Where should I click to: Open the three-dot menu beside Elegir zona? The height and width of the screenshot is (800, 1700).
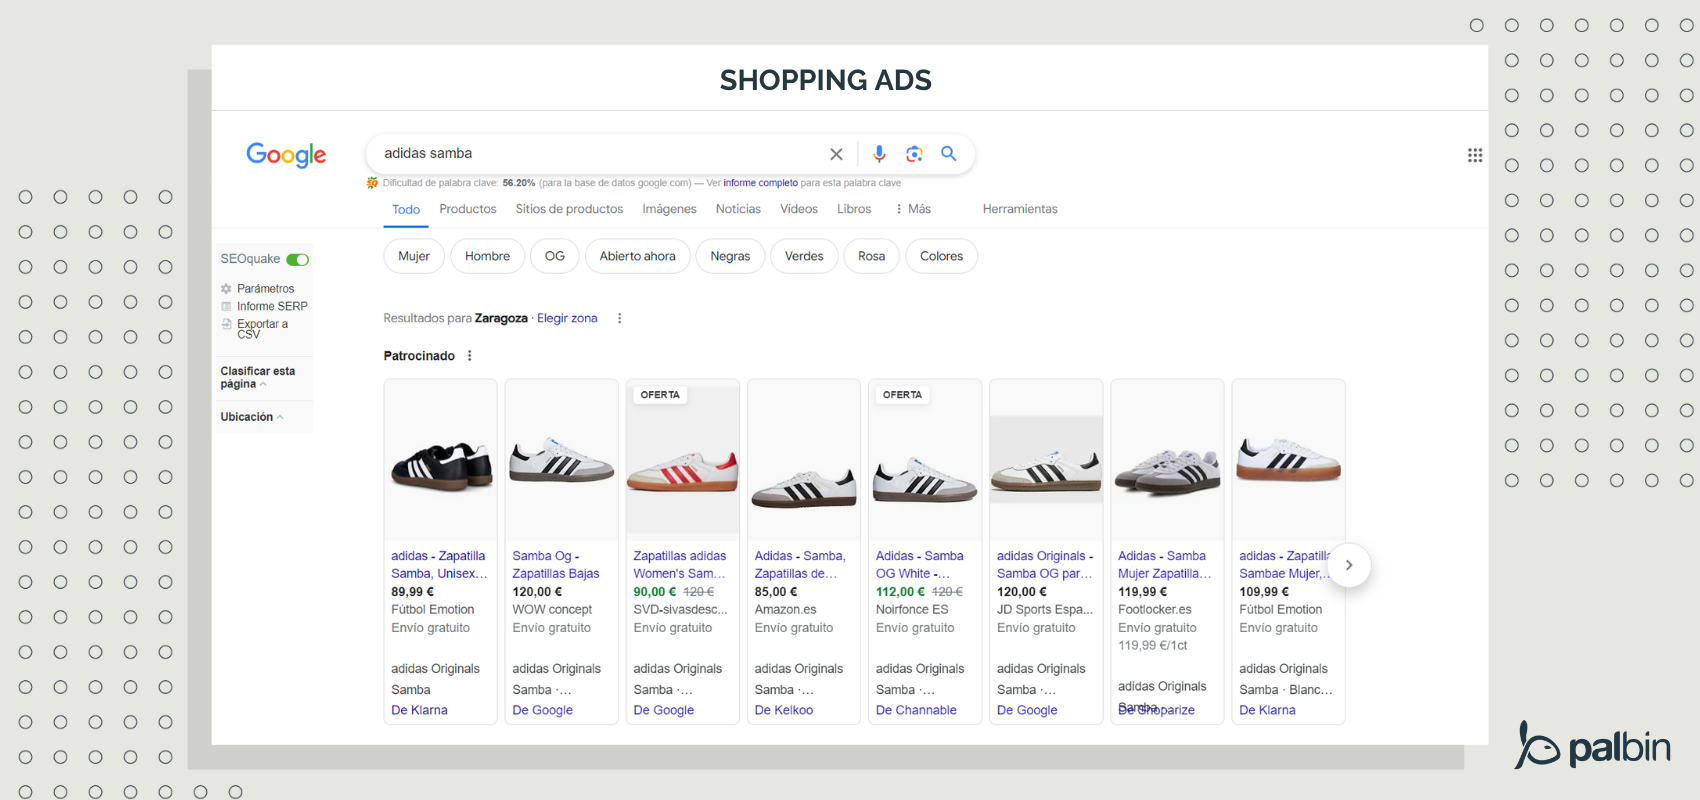[619, 318]
